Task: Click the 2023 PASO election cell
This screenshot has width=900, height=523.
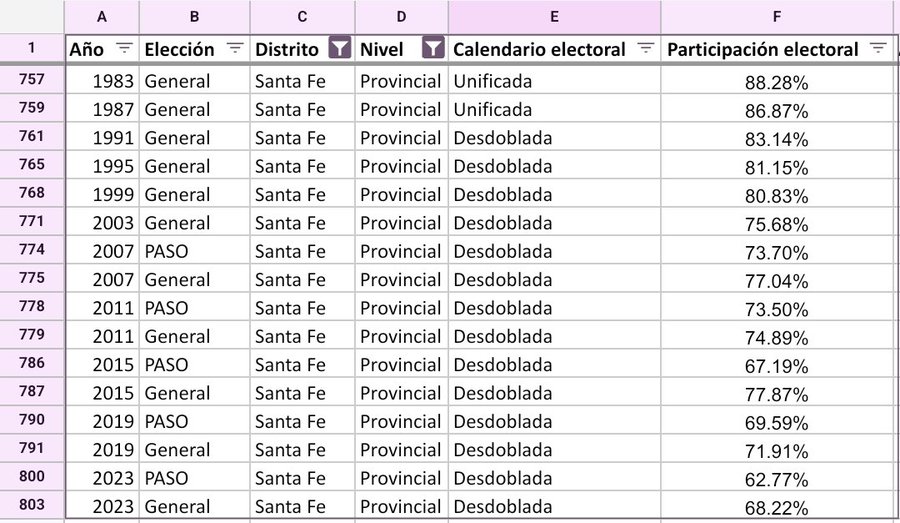Action: tap(195, 478)
